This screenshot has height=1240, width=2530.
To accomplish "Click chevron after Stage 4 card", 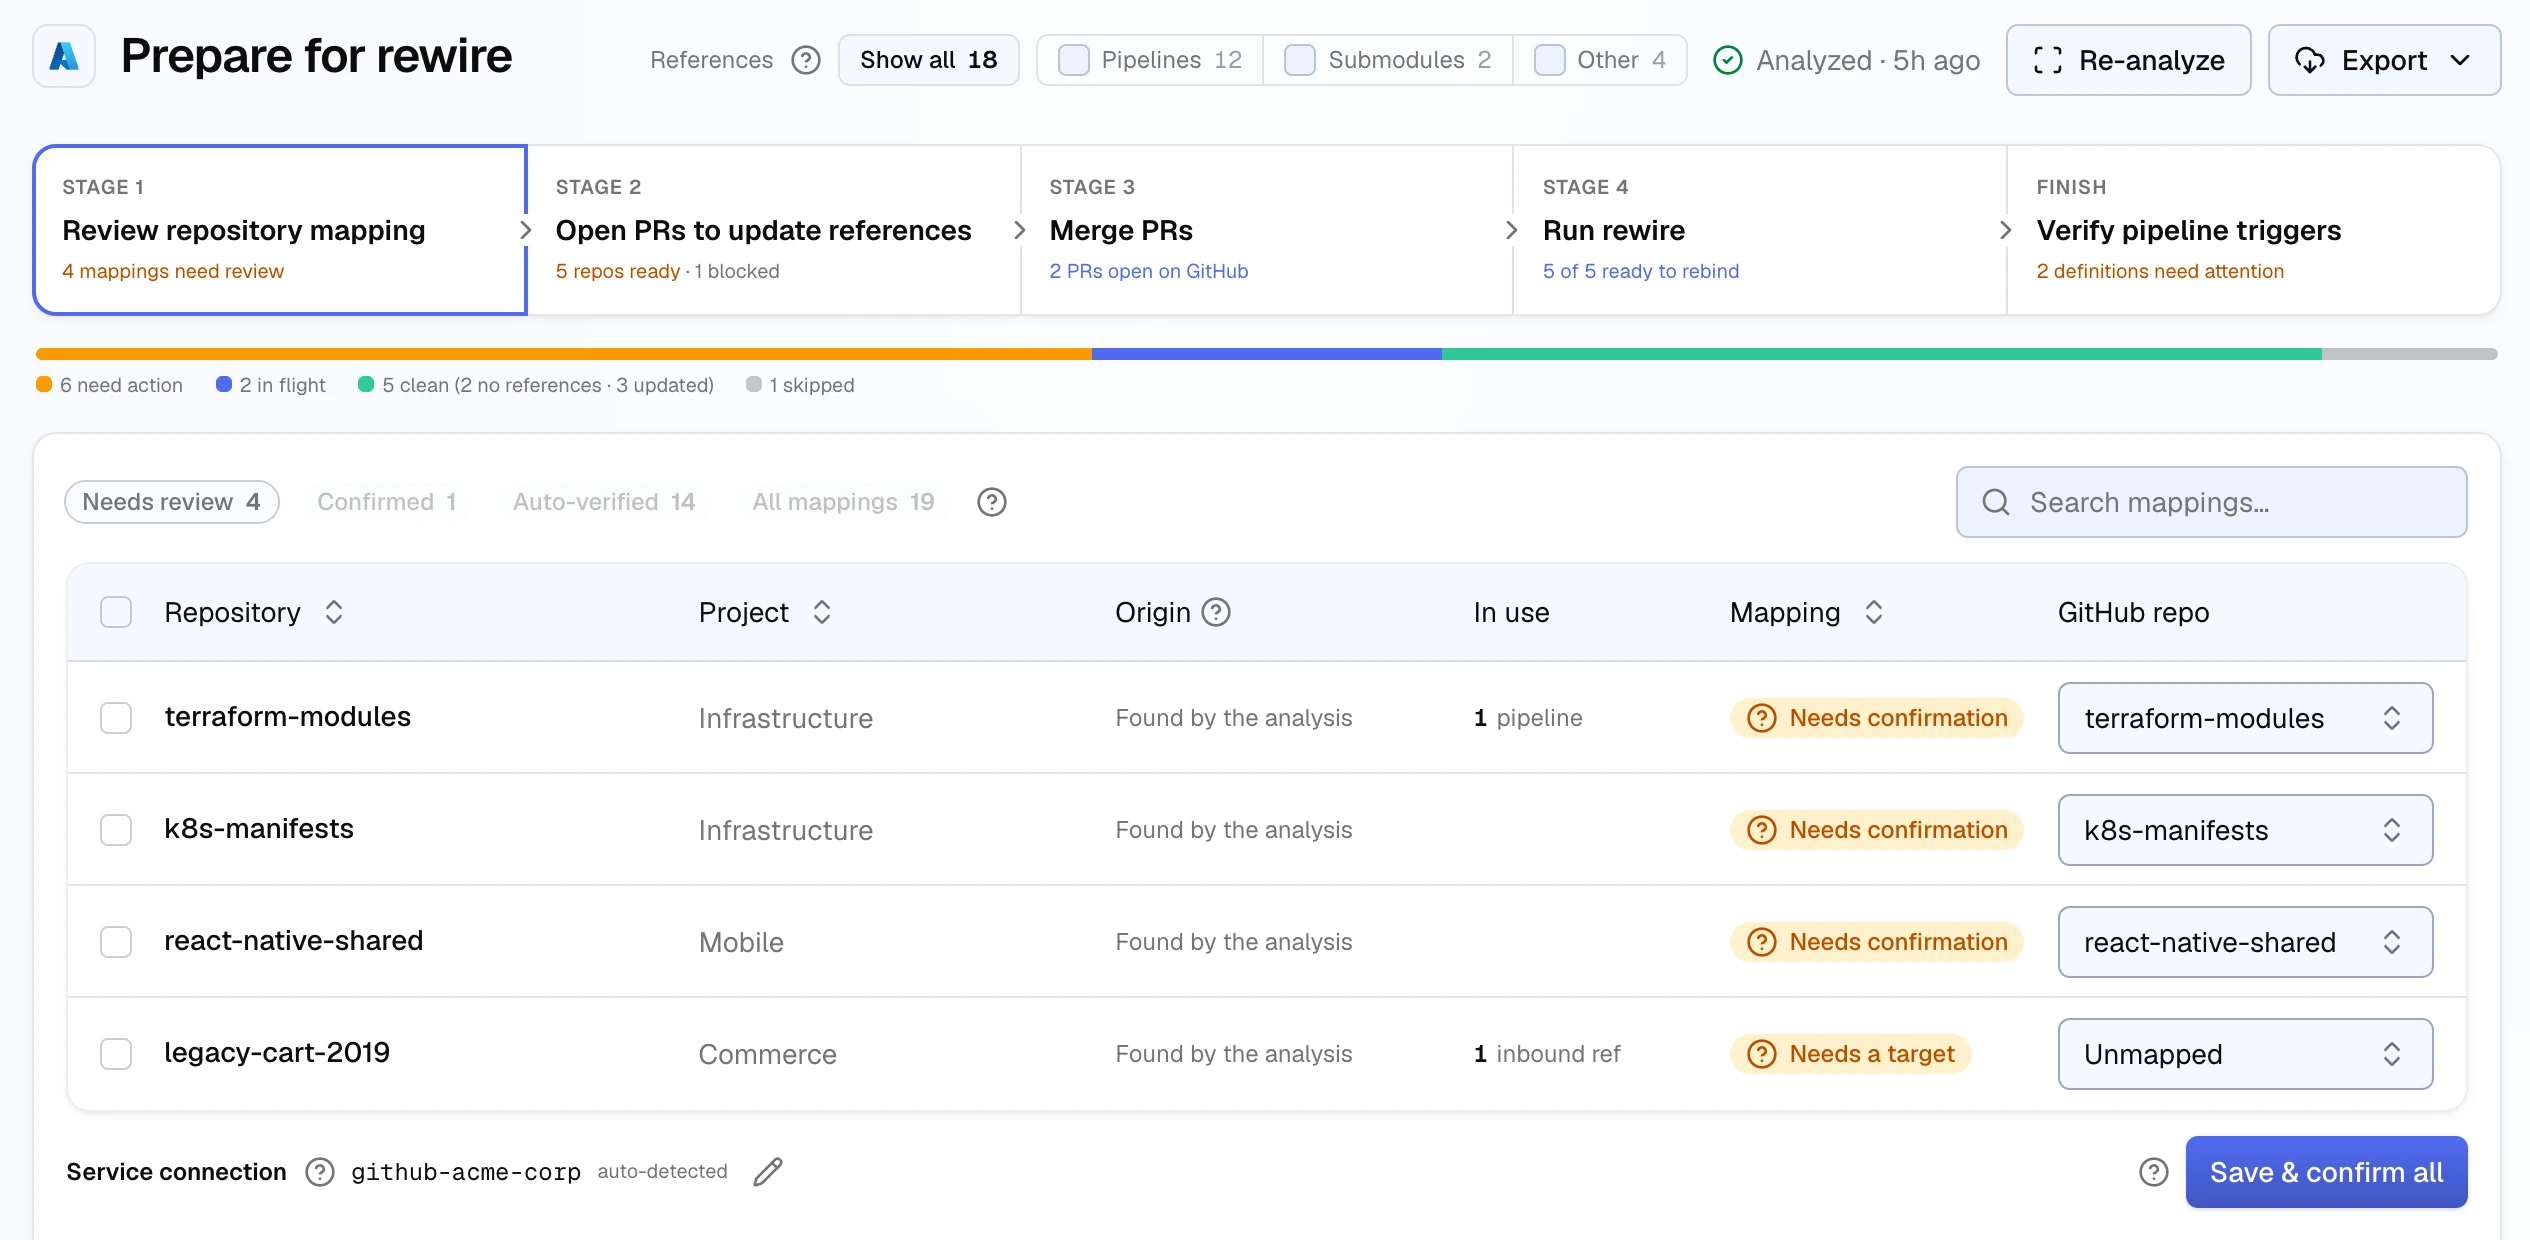I will pyautogui.click(x=2005, y=230).
